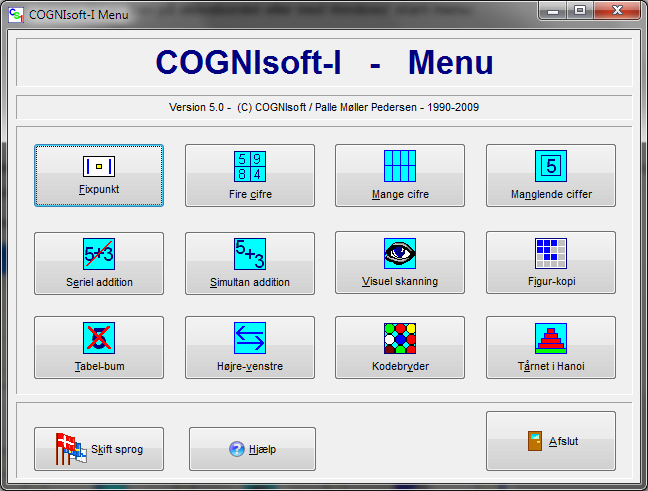Open Hjælp help button
Image resolution: width=648 pixels, height=491 pixels.
tap(252, 449)
